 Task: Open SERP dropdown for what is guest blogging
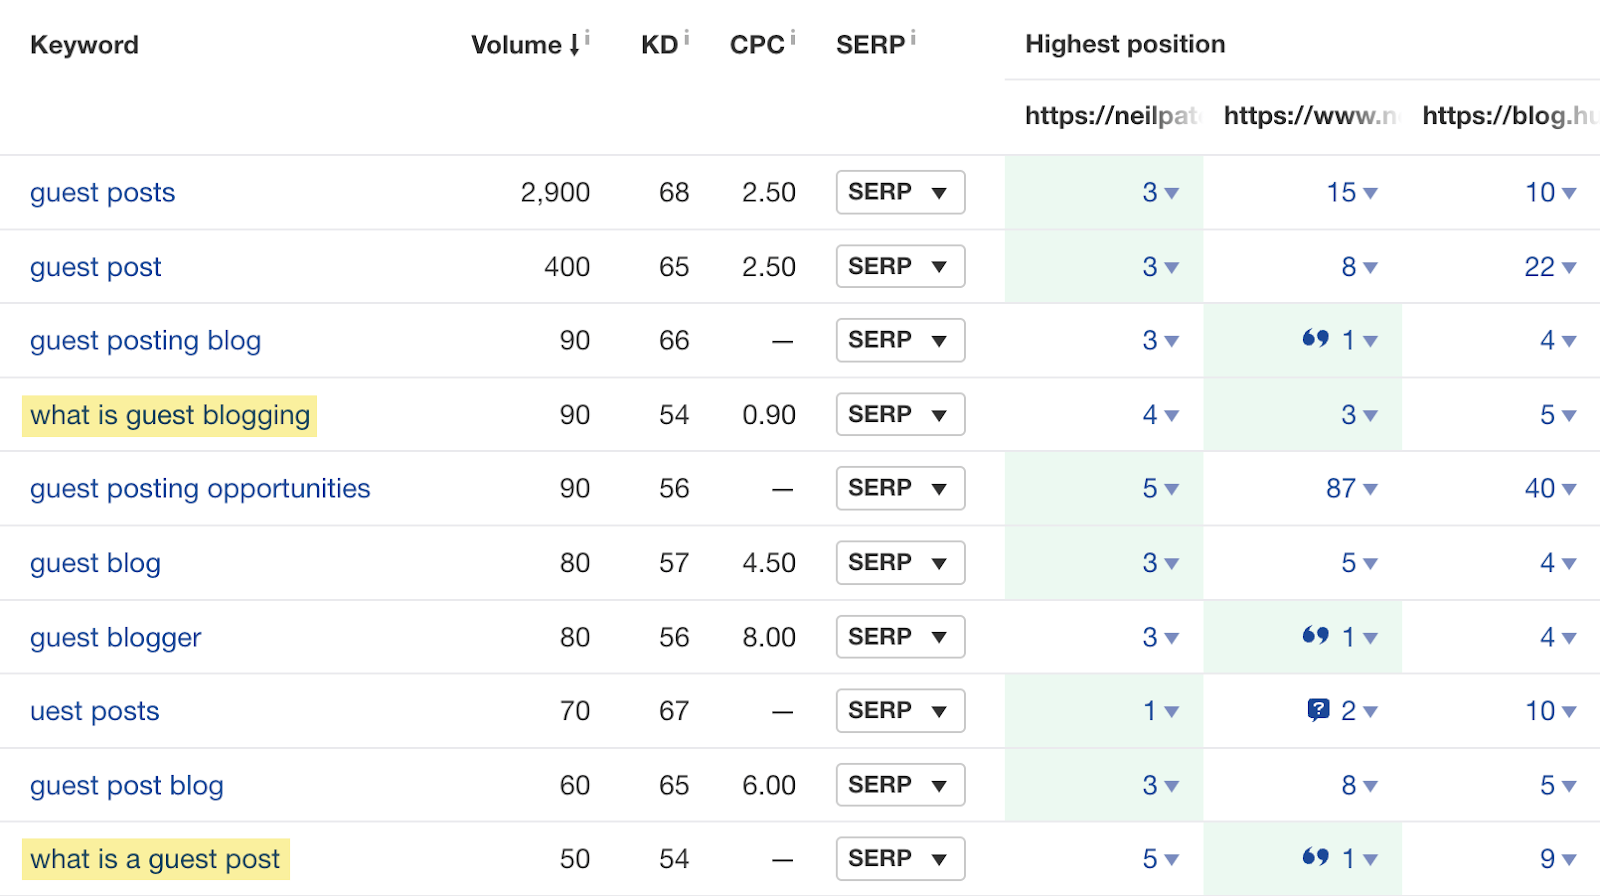pos(900,414)
